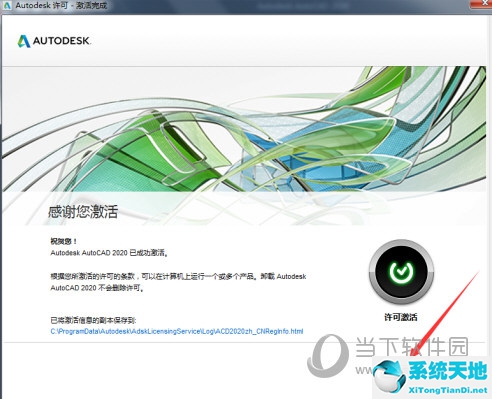Click the '祝贺您!' congratulation text
The image size is (492, 399).
point(64,241)
